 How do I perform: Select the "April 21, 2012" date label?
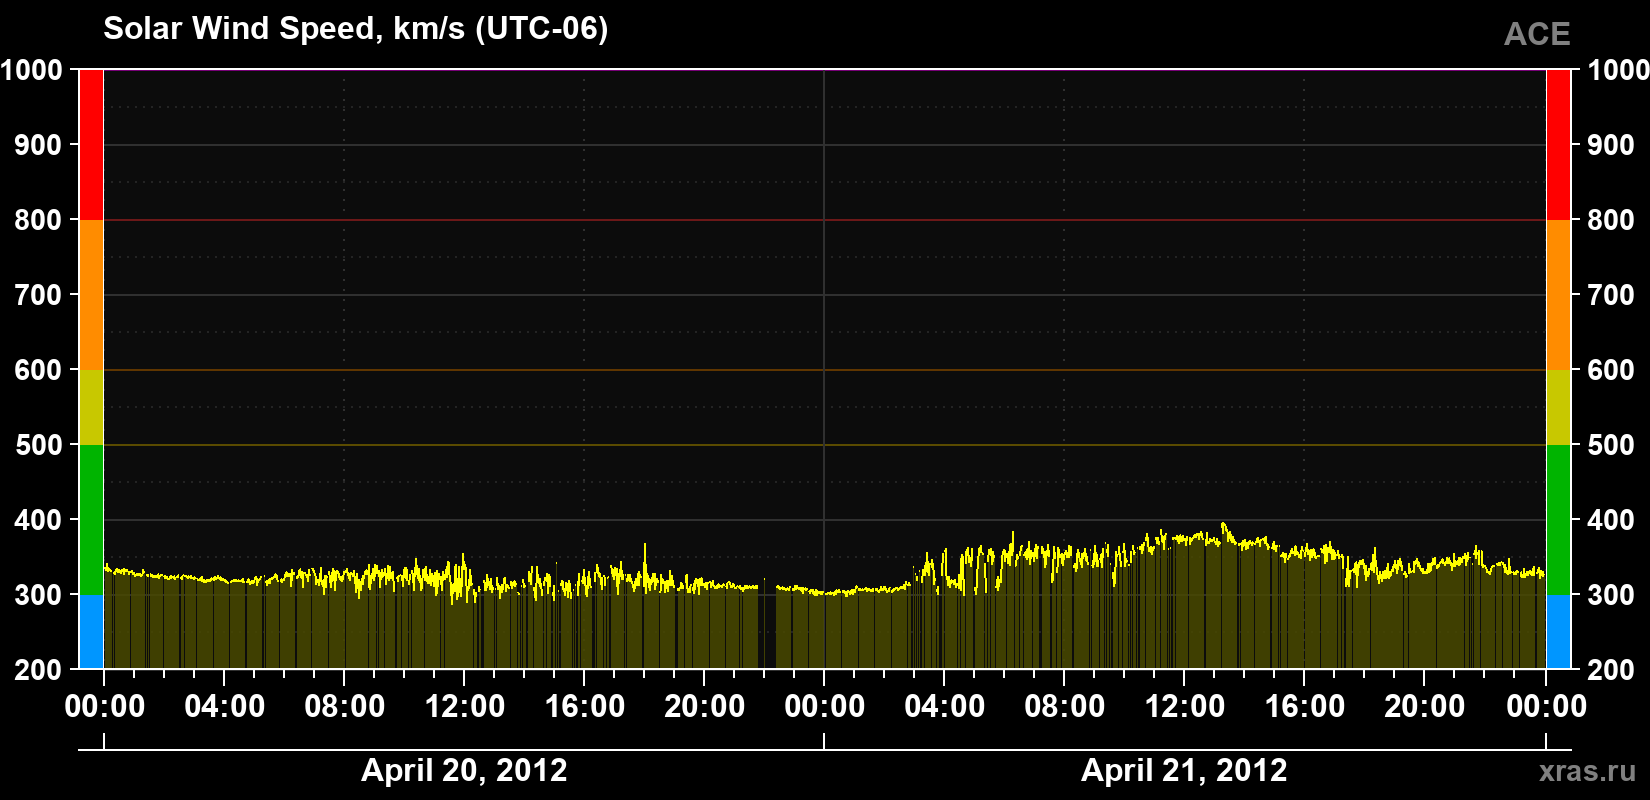(x=1184, y=770)
